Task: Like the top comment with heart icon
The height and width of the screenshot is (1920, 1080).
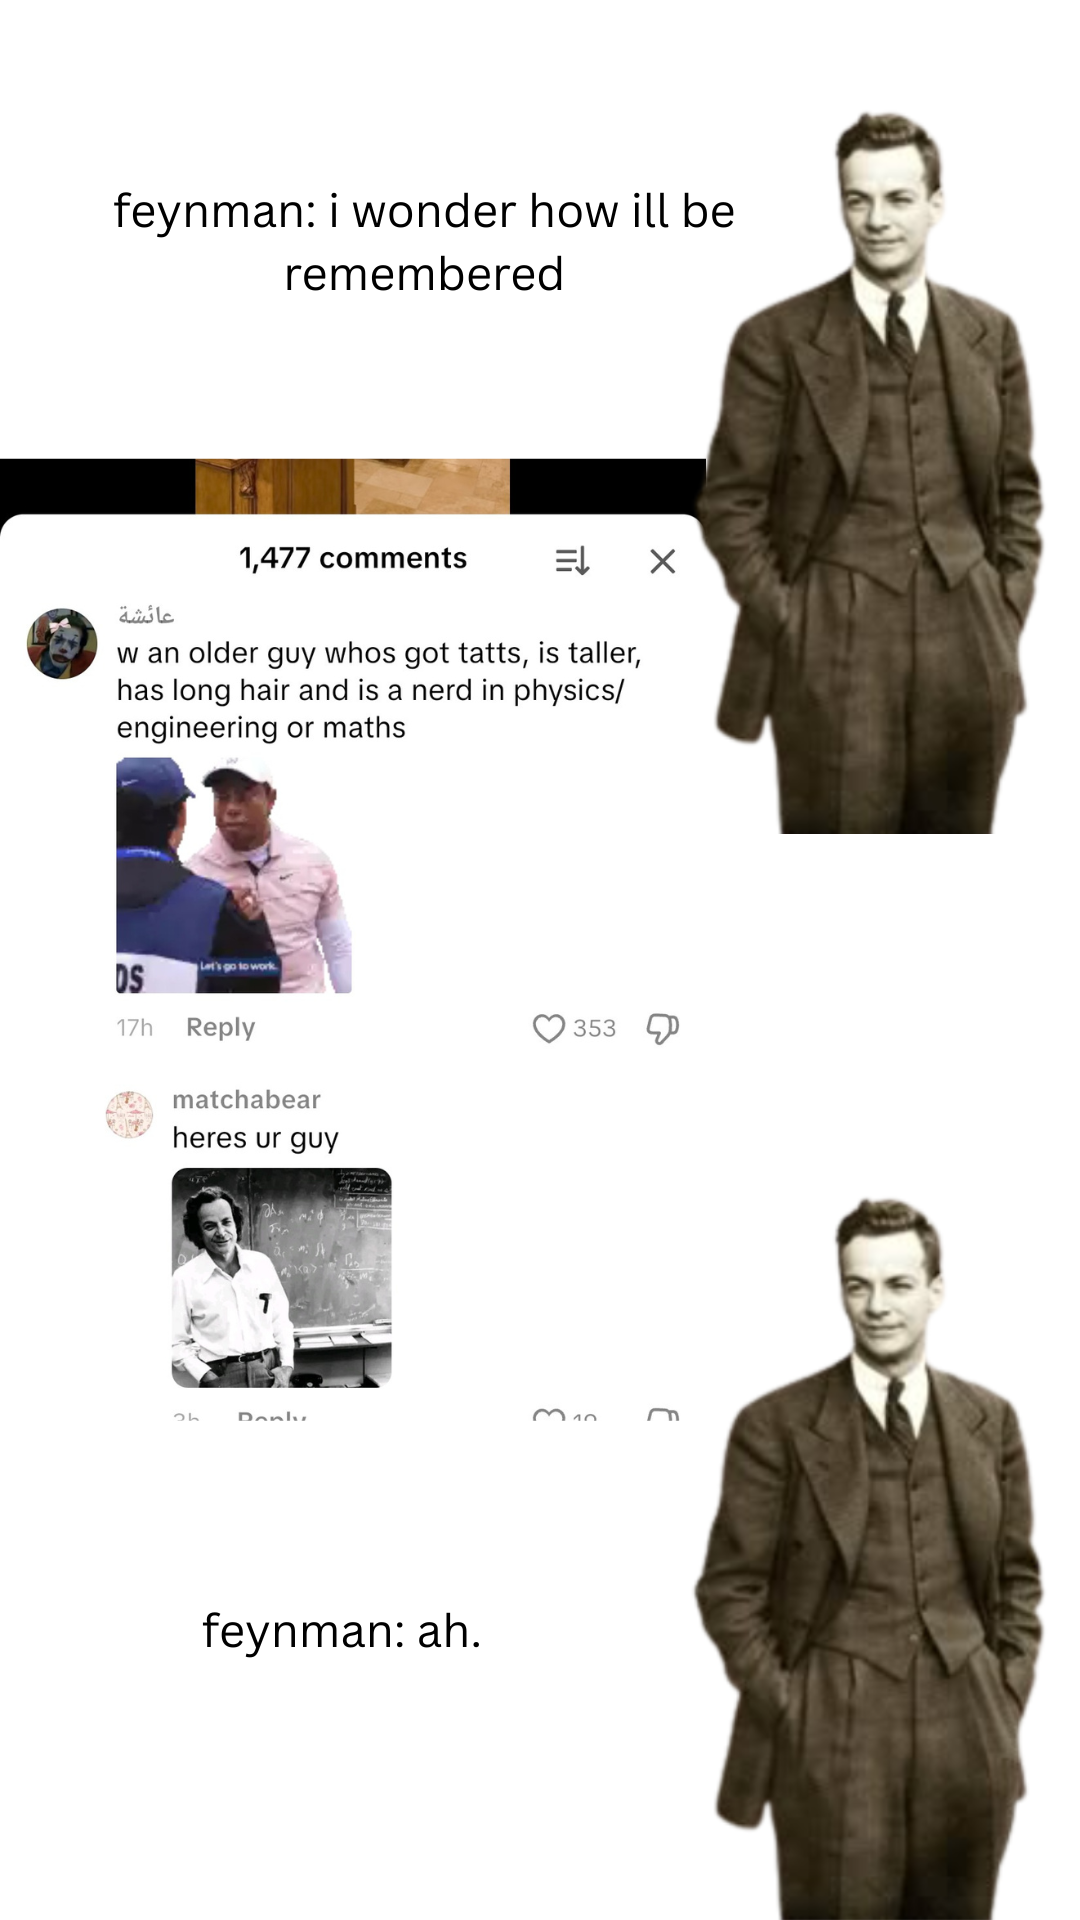Action: 549,1028
